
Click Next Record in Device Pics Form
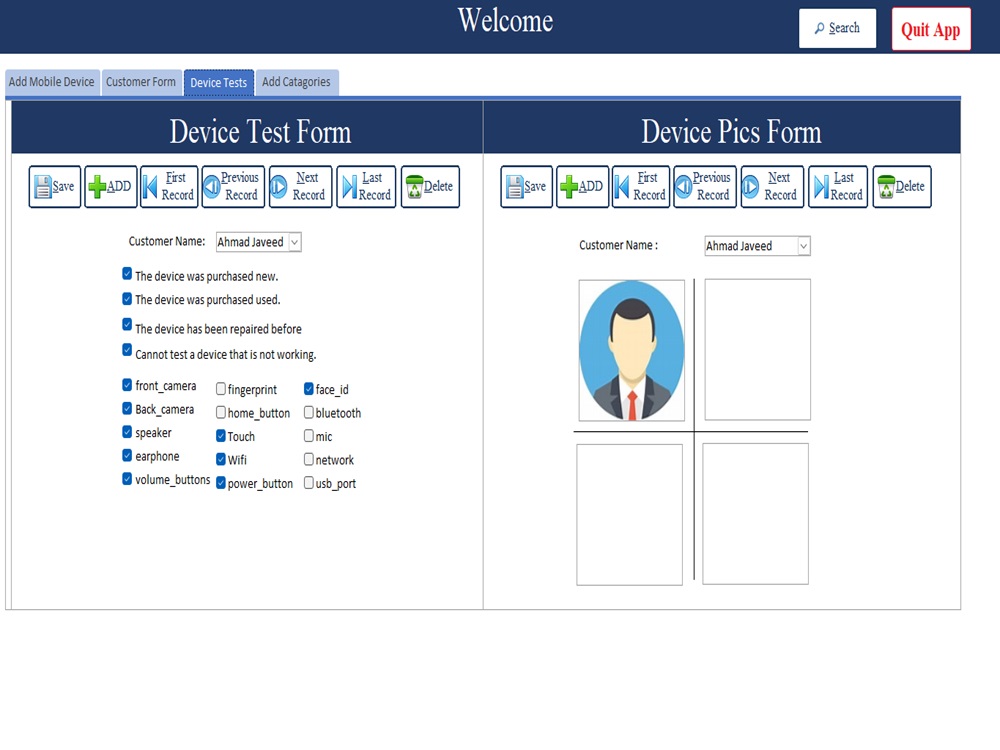point(772,186)
